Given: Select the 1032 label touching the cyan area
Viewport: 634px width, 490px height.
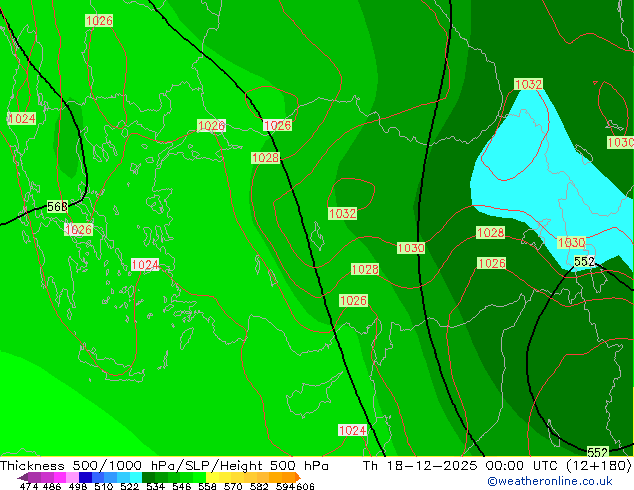Looking at the screenshot, I should [528, 84].
